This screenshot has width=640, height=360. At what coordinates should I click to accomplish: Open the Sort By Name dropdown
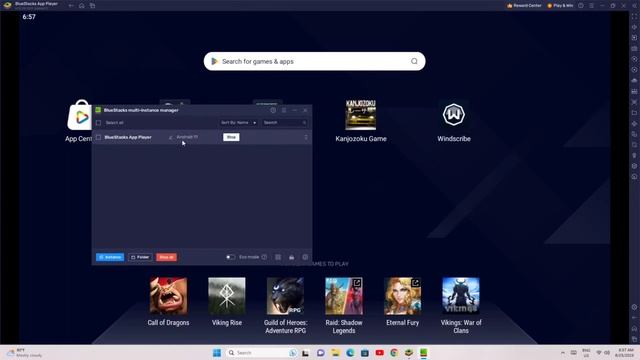click(x=238, y=122)
